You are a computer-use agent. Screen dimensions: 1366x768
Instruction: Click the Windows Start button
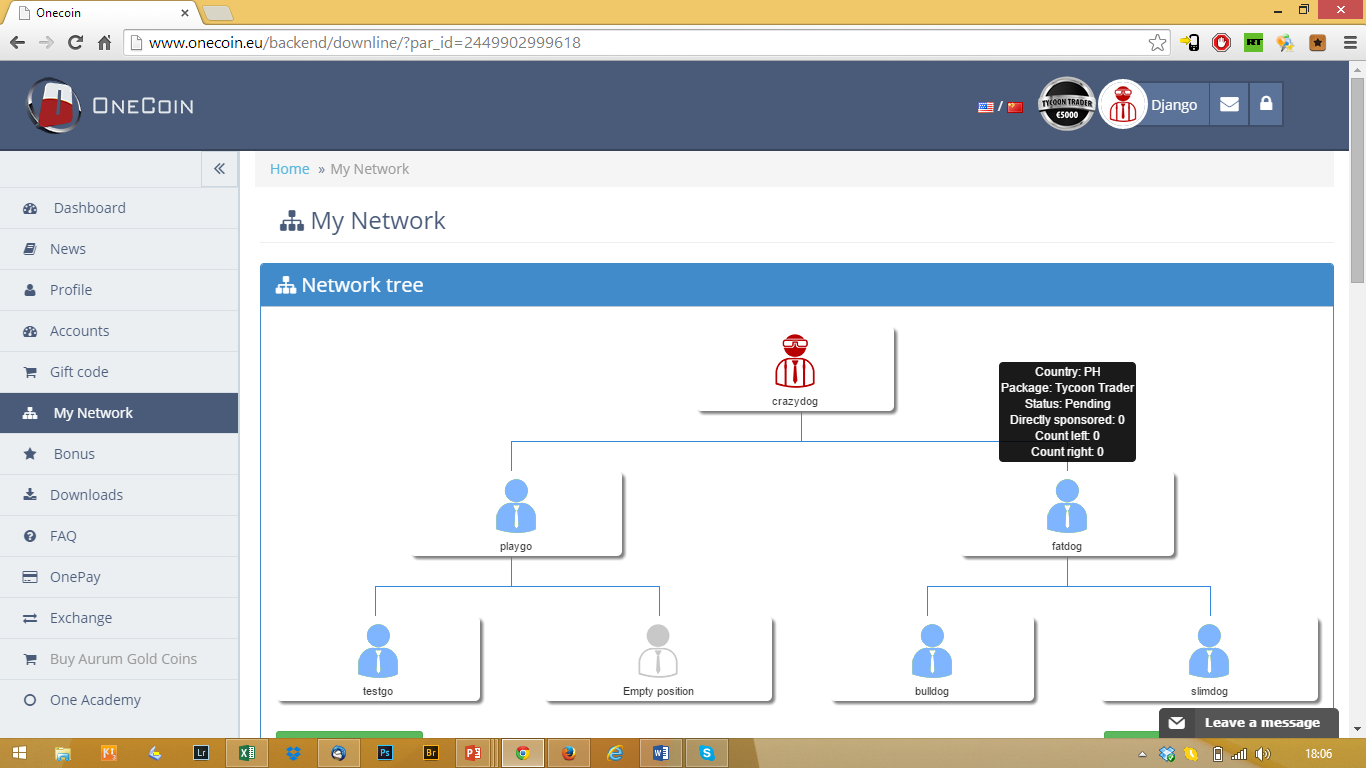[x=19, y=753]
